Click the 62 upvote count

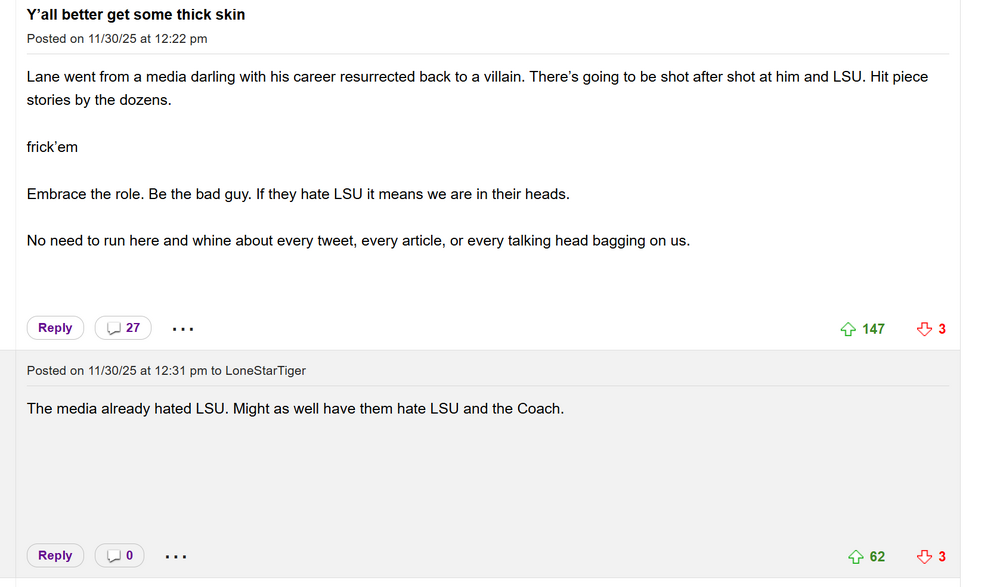tap(877, 557)
